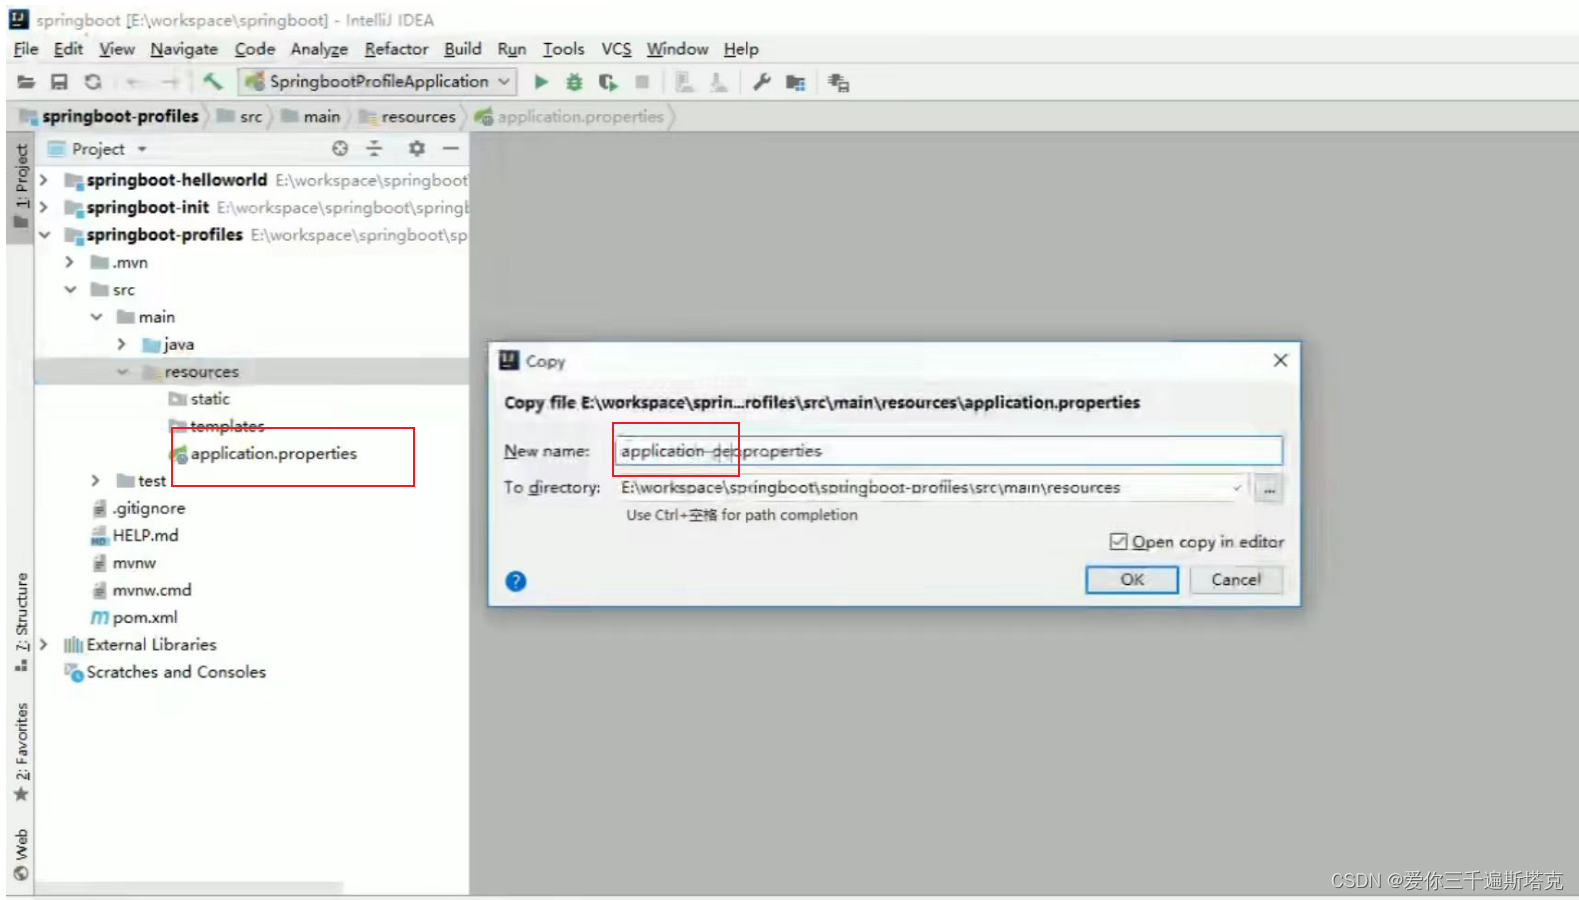
Task: Open the Edit menu
Action: click(68, 49)
